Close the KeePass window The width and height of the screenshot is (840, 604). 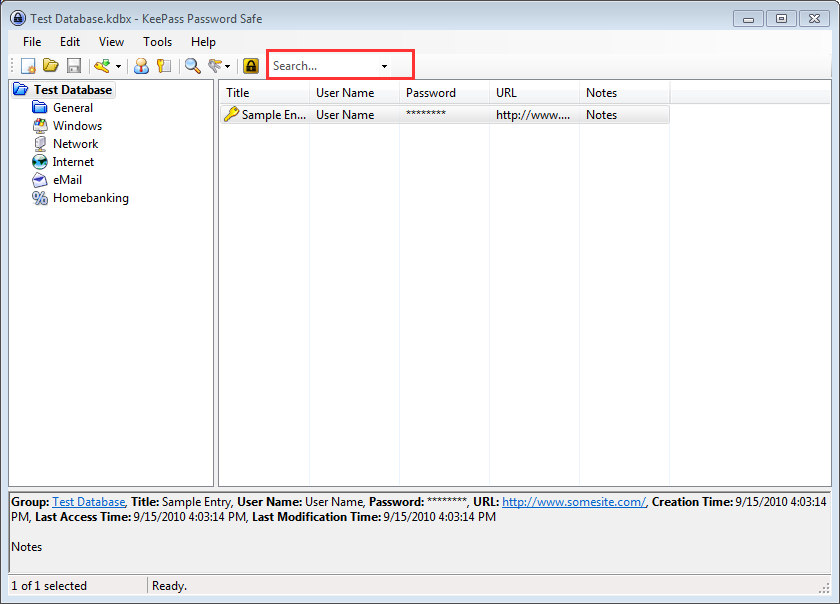point(814,19)
